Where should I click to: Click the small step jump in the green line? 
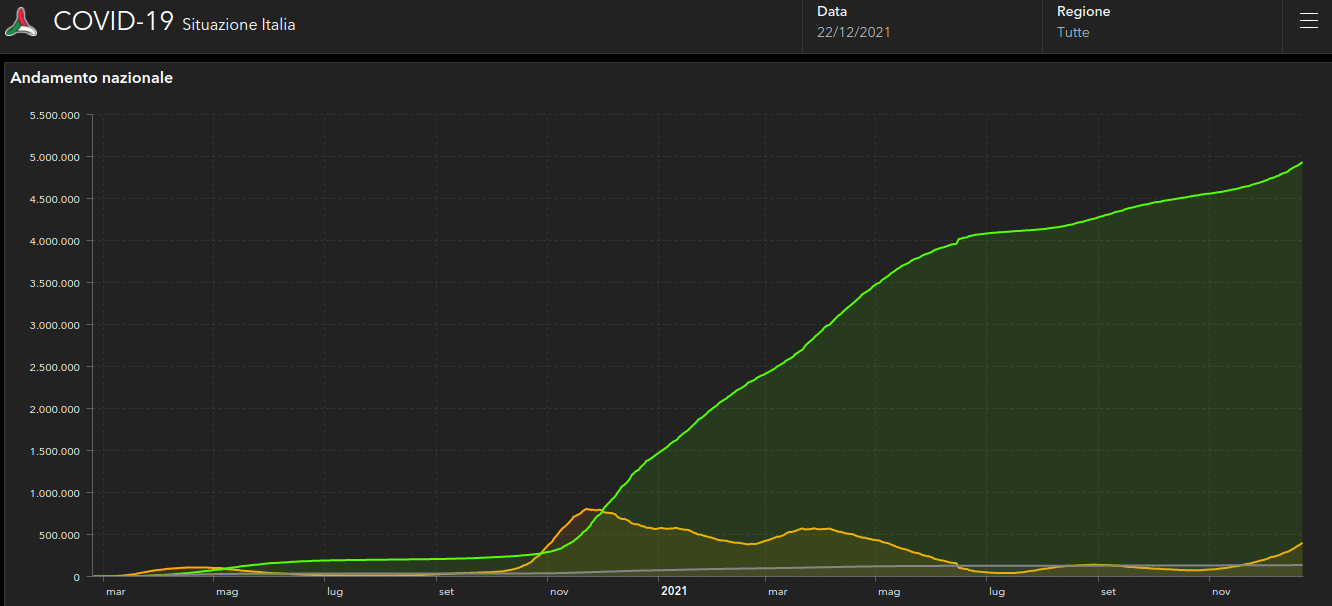click(x=957, y=241)
